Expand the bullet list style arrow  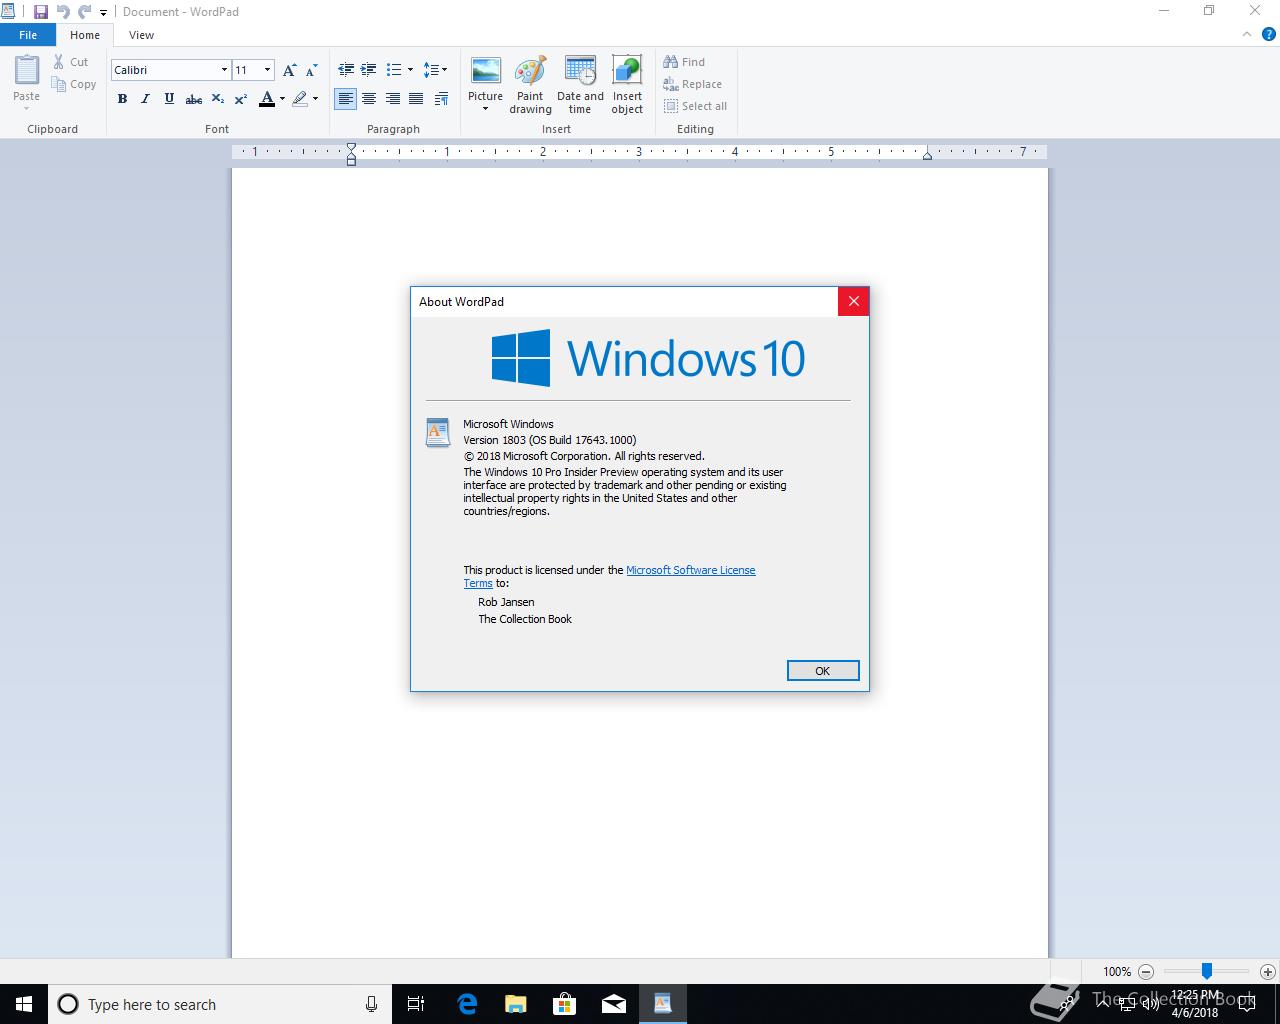pyautogui.click(x=410, y=70)
